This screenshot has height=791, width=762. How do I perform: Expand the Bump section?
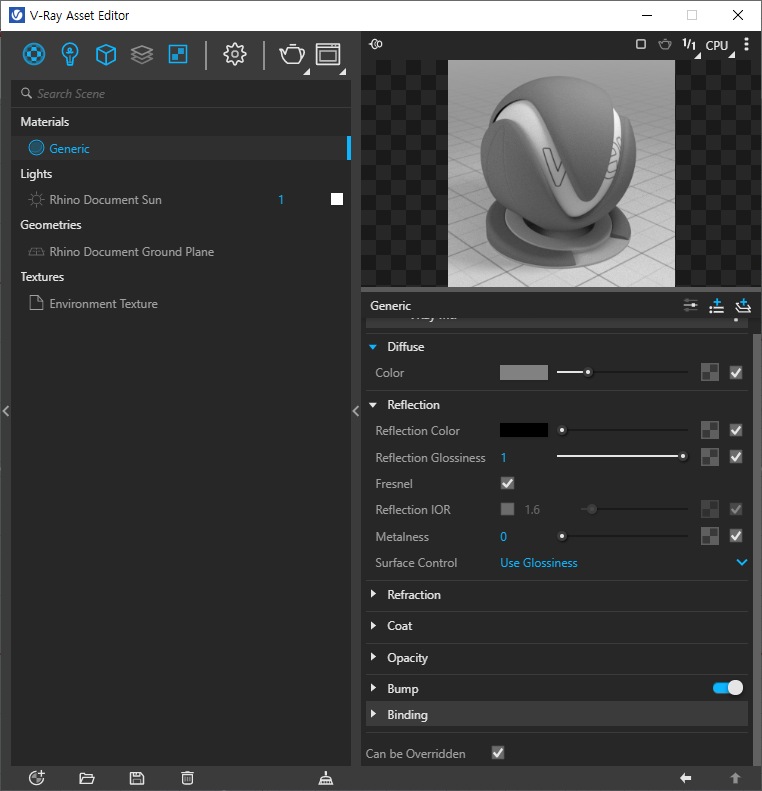(373, 688)
